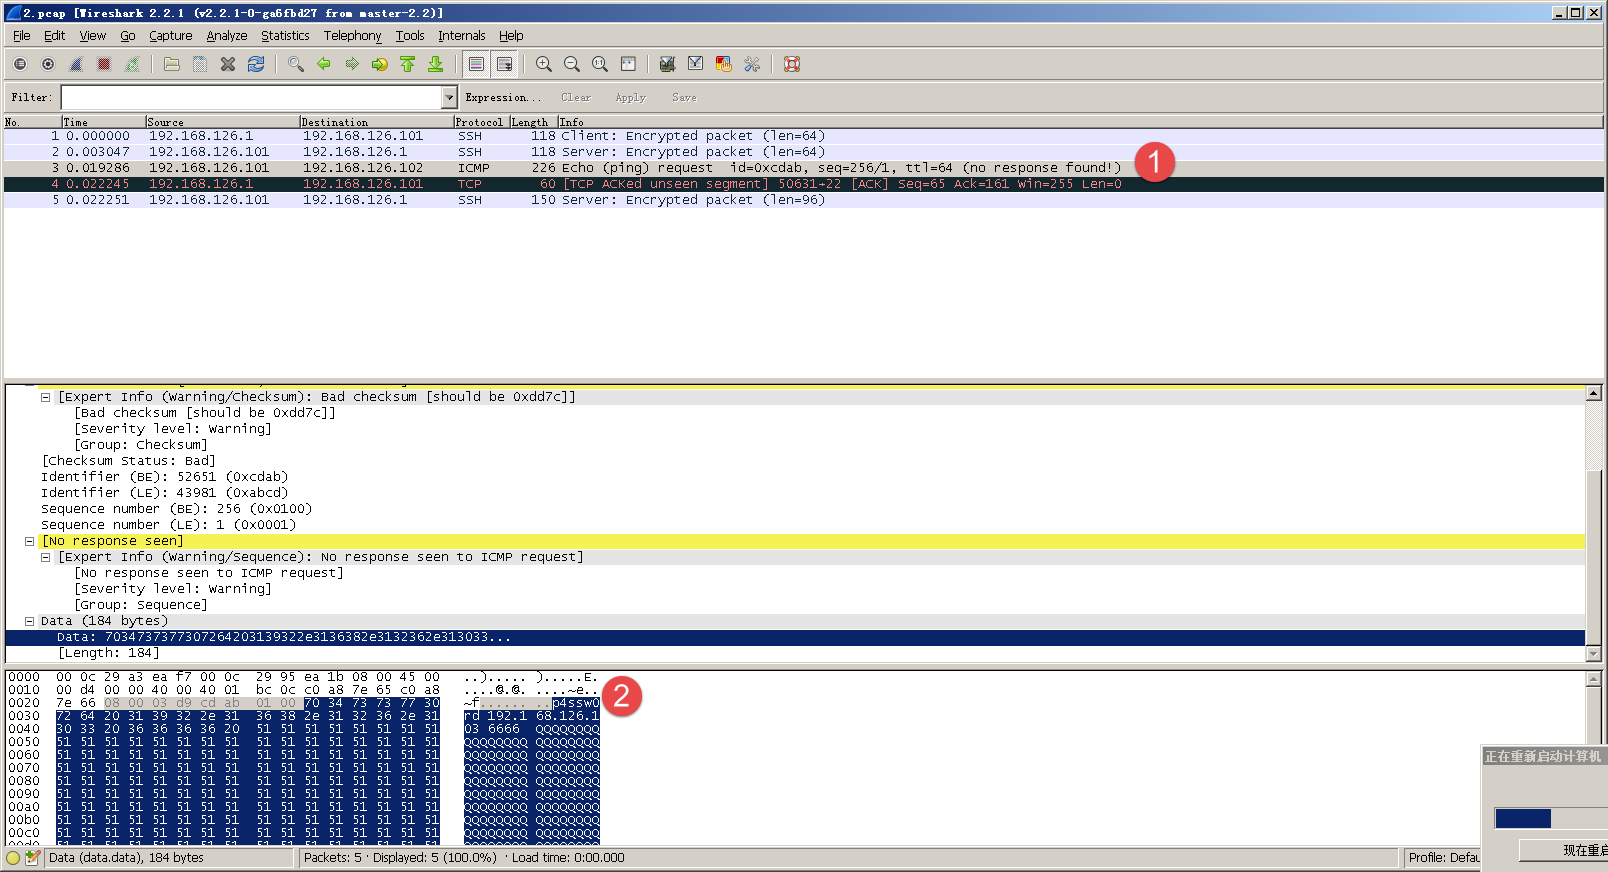1608x872 pixels.
Task: Open the View menu
Action: click(93, 36)
